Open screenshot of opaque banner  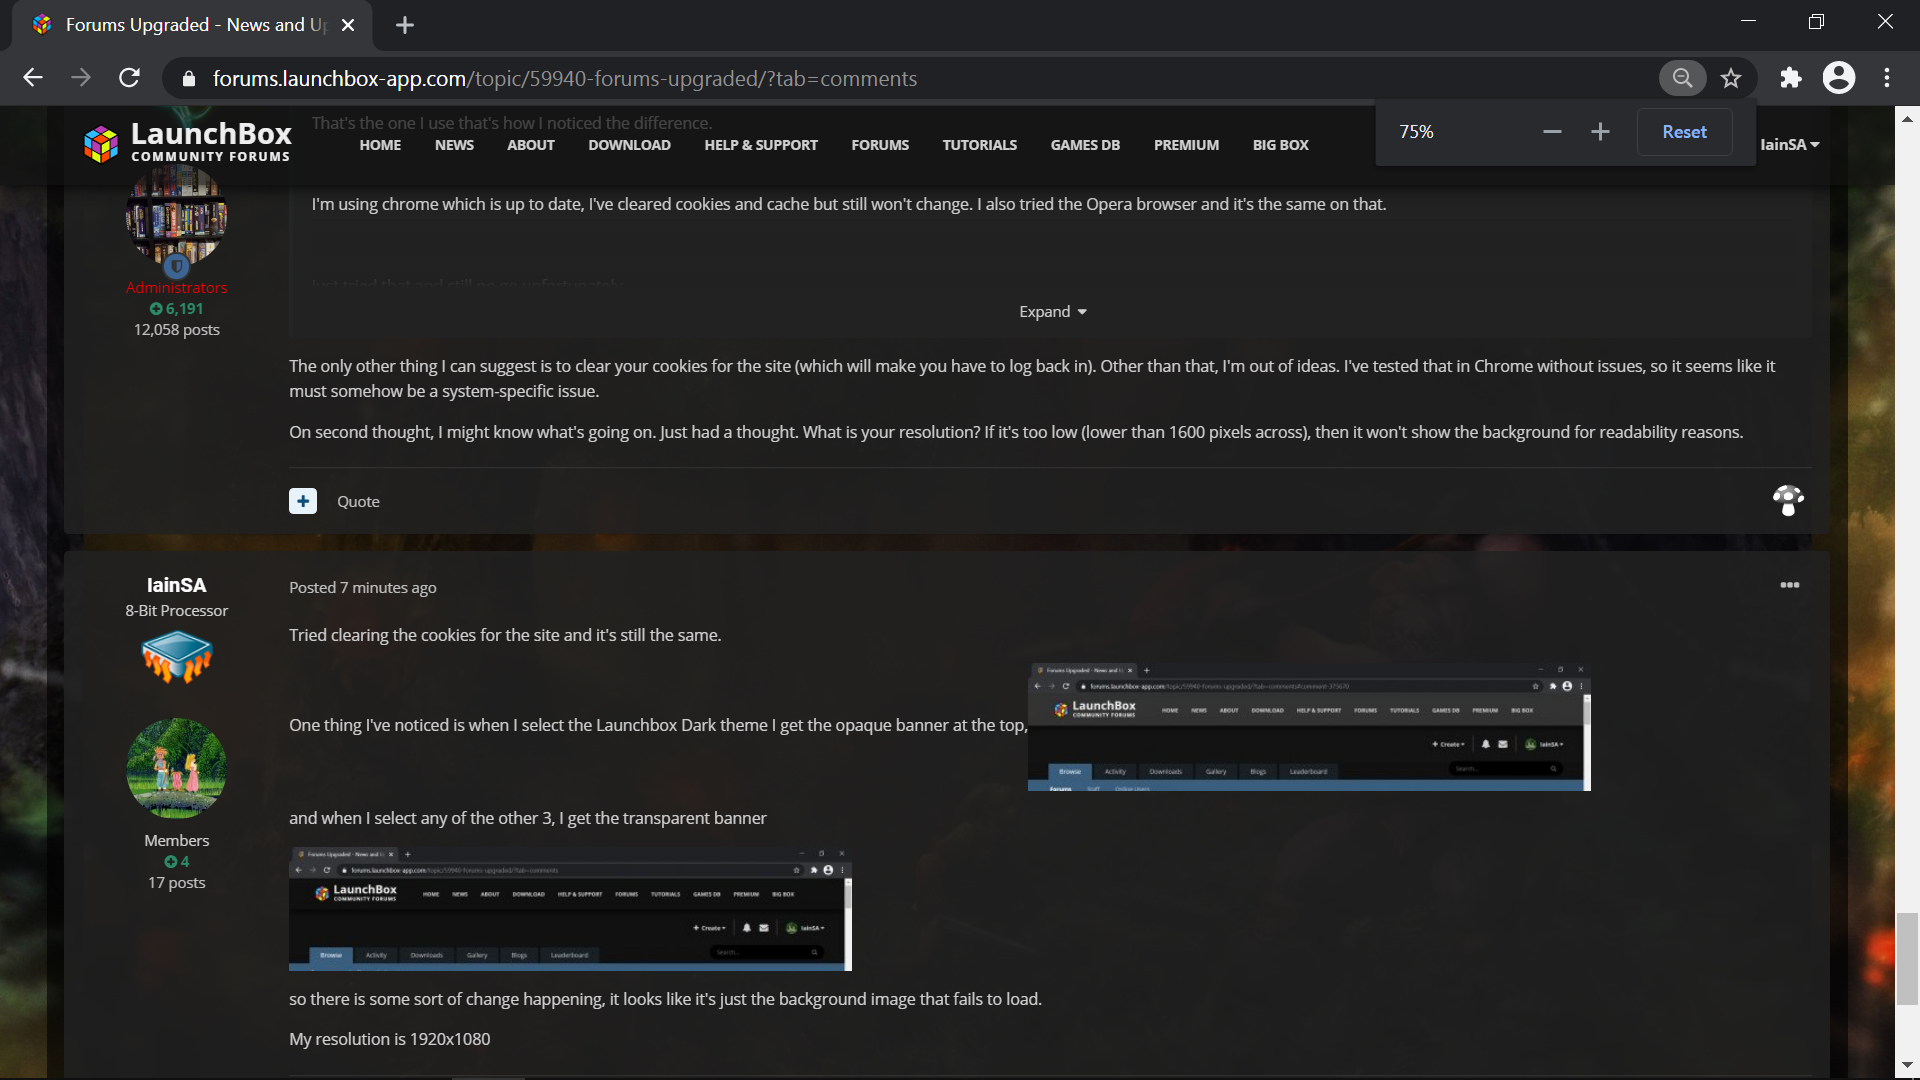1309,727
